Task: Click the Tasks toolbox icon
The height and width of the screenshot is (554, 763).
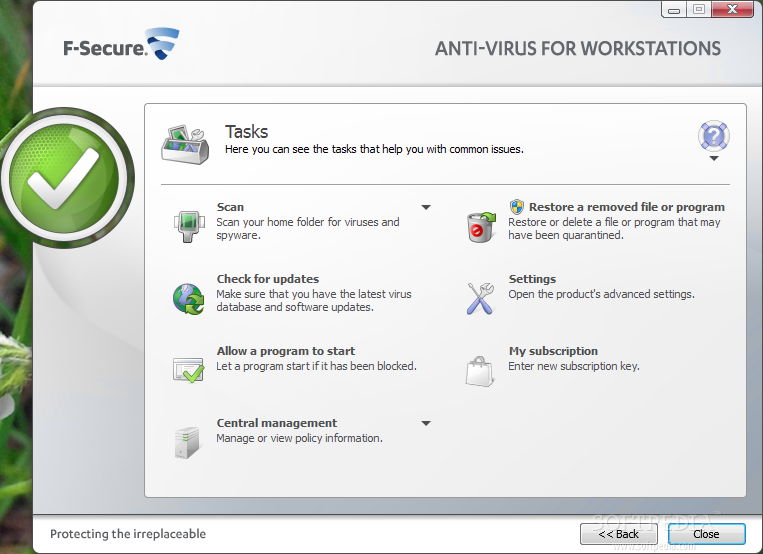Action: tap(185, 144)
